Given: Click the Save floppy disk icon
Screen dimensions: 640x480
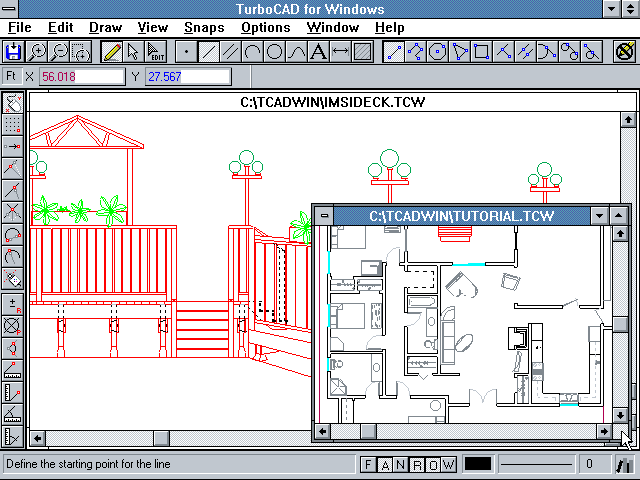Looking at the screenshot, I should pos(13,52).
